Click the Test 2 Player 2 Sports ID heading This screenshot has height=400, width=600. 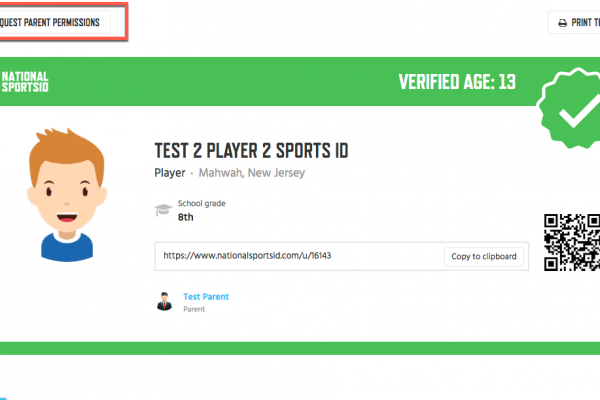pos(251,150)
